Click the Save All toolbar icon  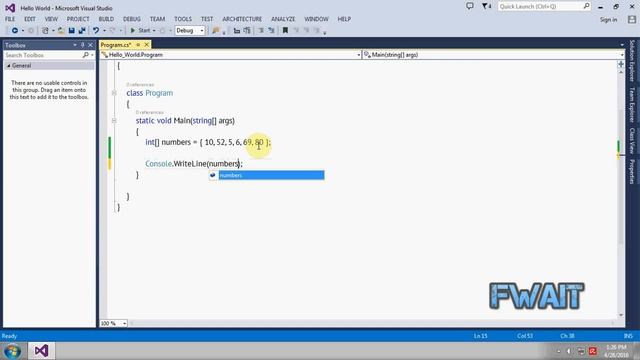[x=82, y=31]
